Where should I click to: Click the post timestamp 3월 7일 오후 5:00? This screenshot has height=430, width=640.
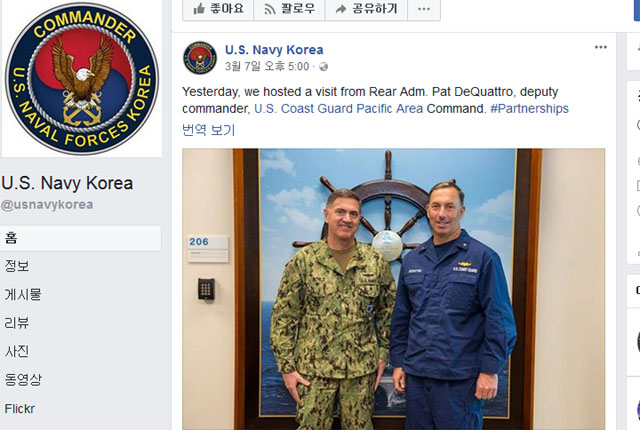[267, 66]
